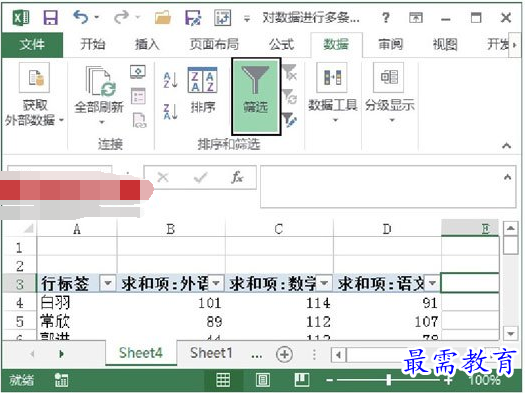Image resolution: width=525 pixels, height=393 pixels.
Task: Undo the last action
Action: point(80,17)
